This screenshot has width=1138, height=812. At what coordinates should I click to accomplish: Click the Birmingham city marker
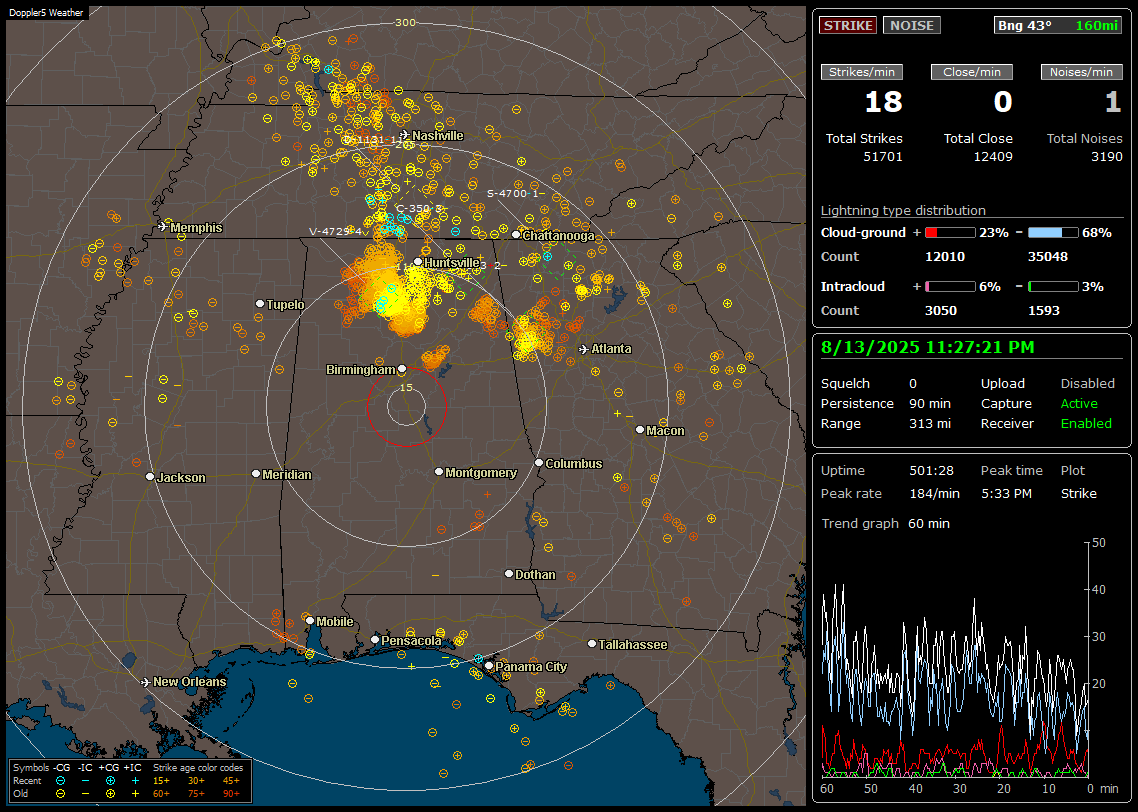coord(402,369)
